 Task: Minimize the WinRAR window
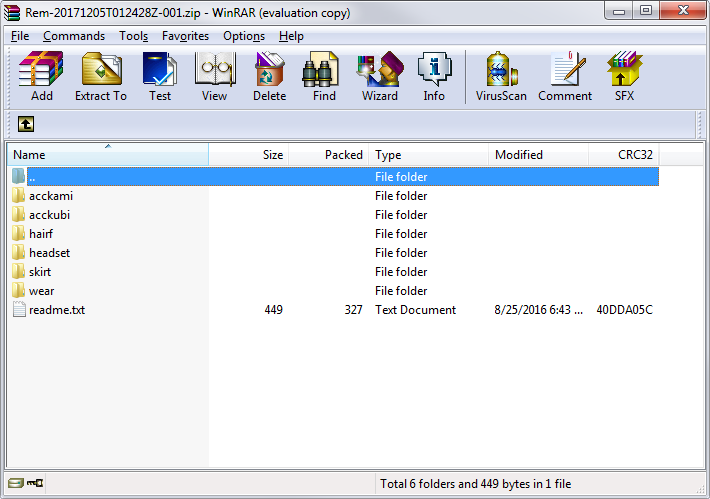[x=619, y=11]
